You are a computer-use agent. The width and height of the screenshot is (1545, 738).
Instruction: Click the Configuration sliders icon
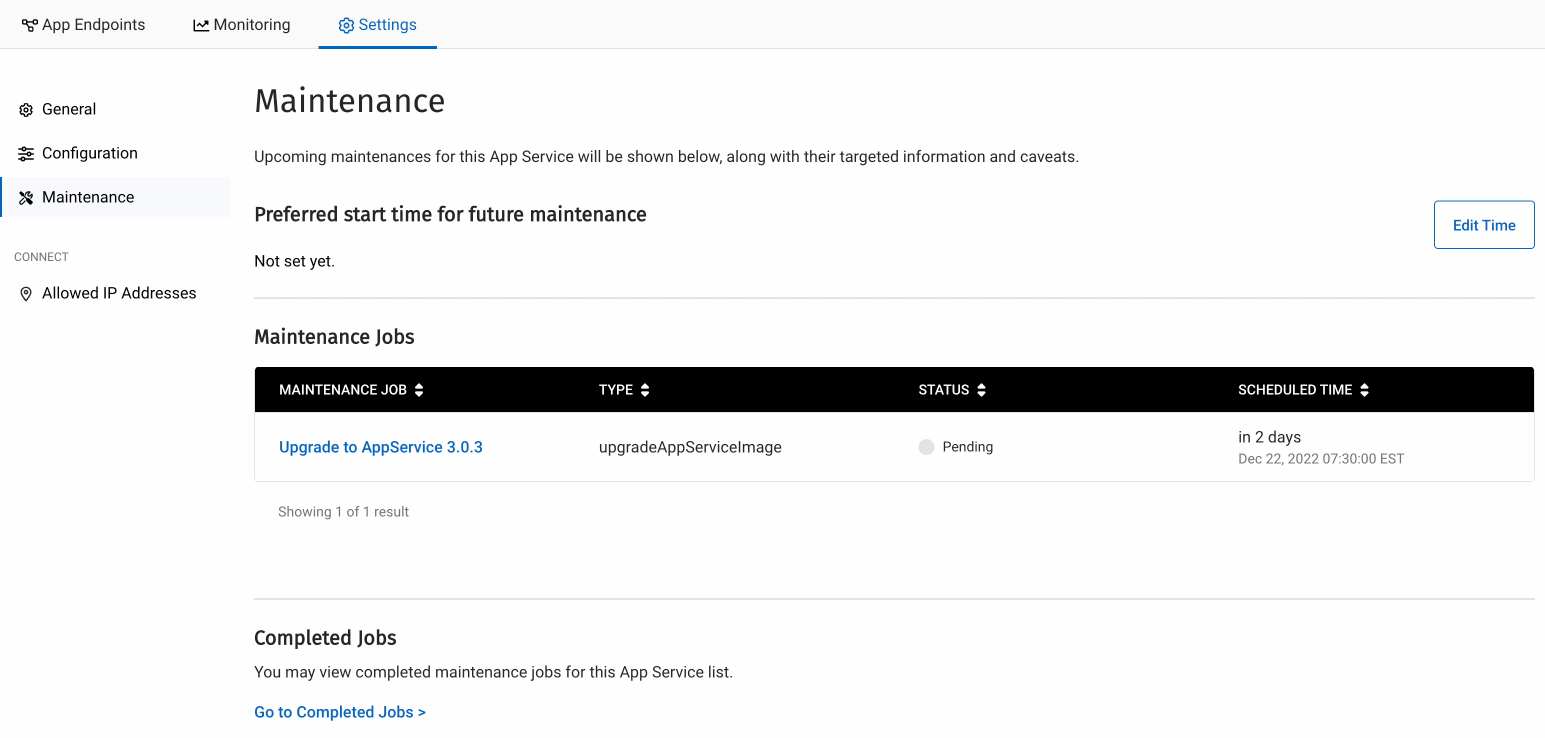(26, 154)
